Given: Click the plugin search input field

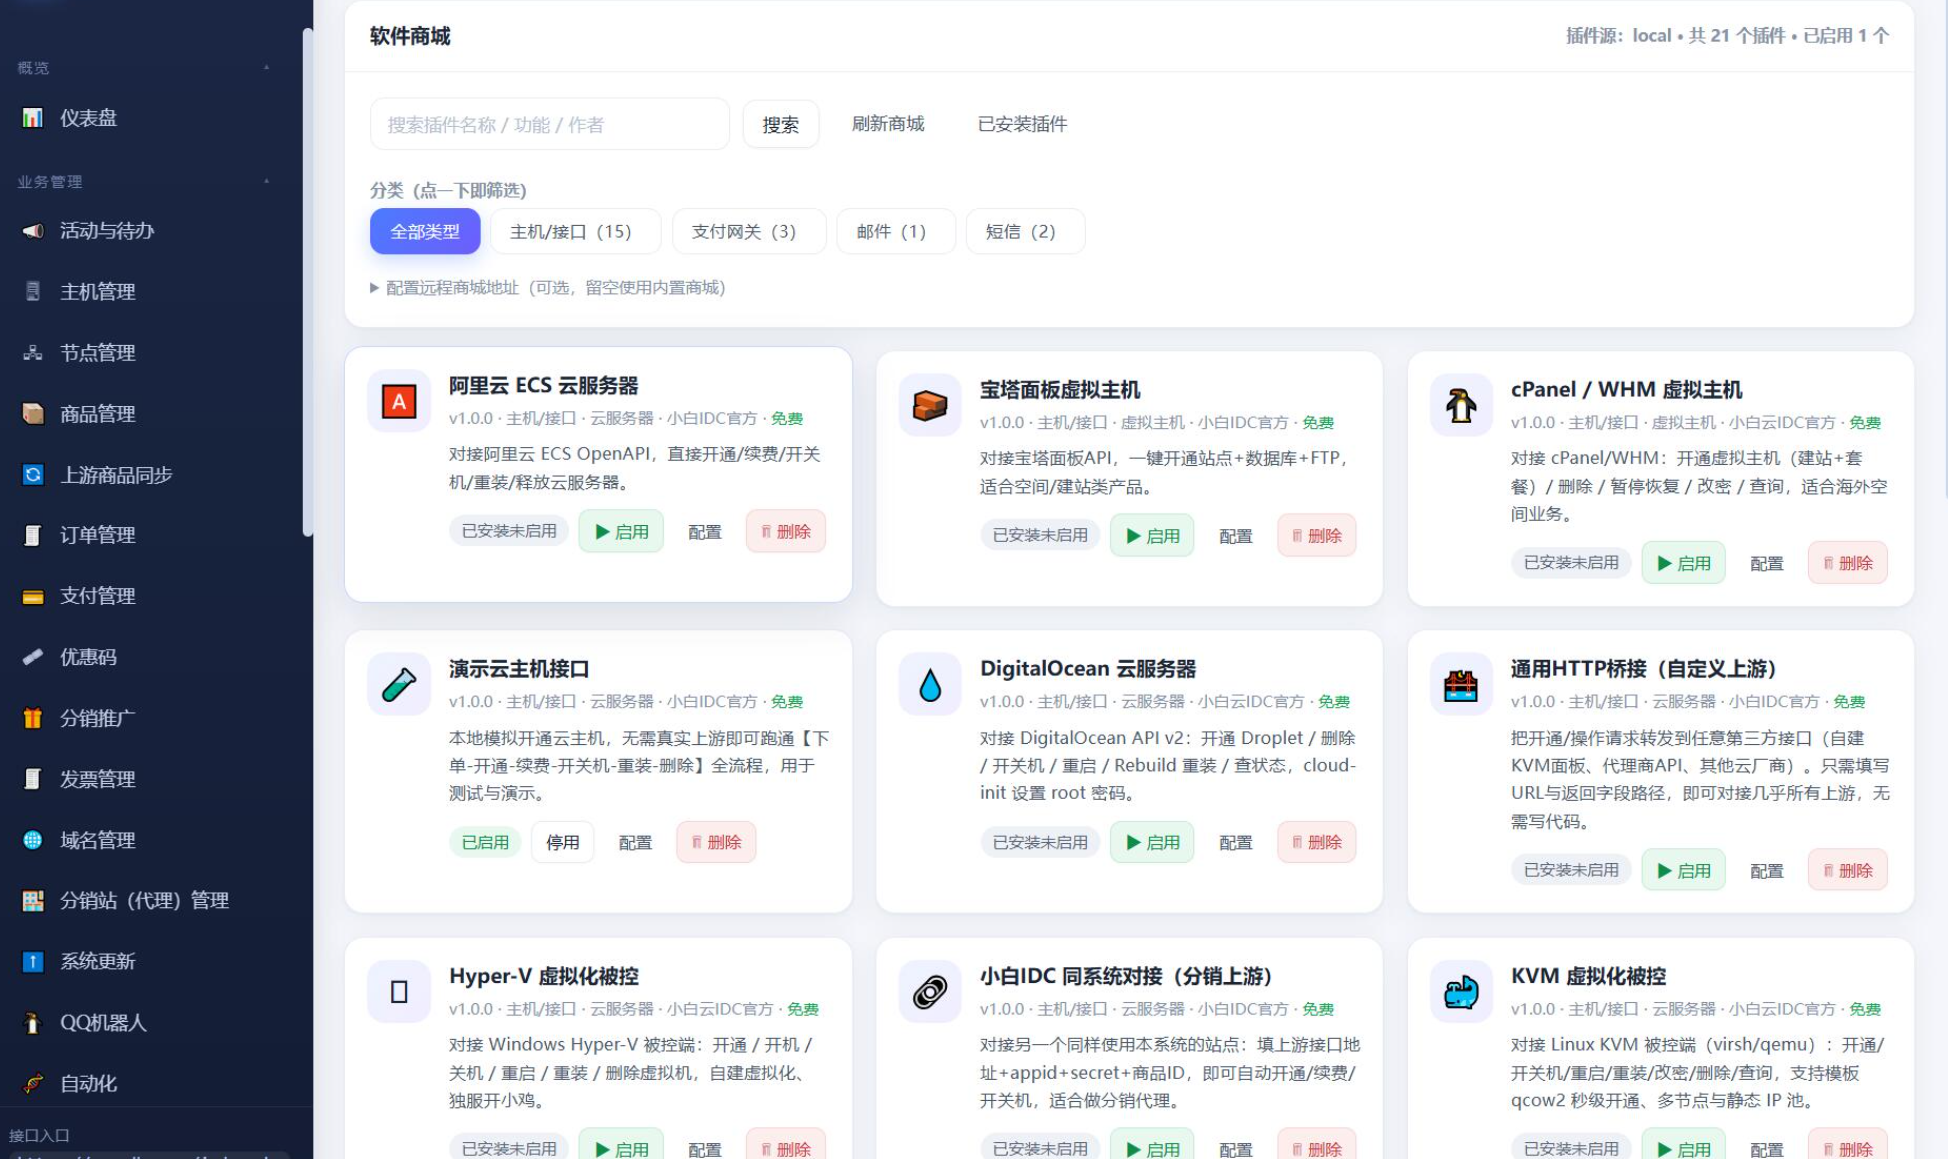Looking at the screenshot, I should pyautogui.click(x=550, y=125).
